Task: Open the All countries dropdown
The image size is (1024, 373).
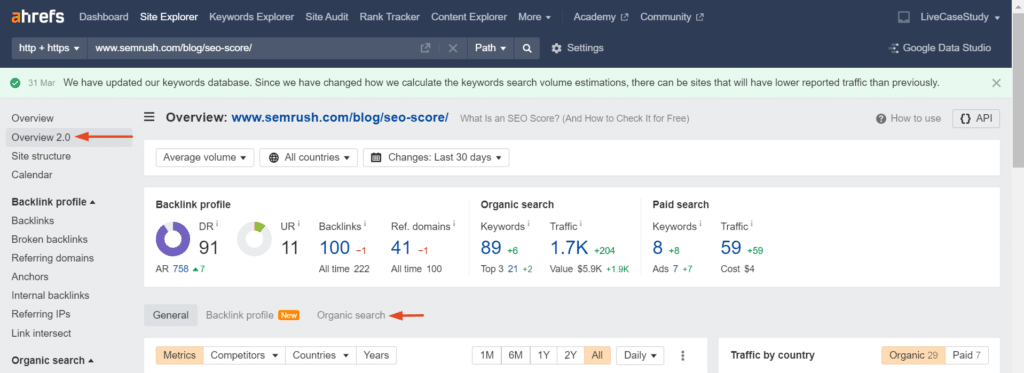Action: (x=309, y=157)
